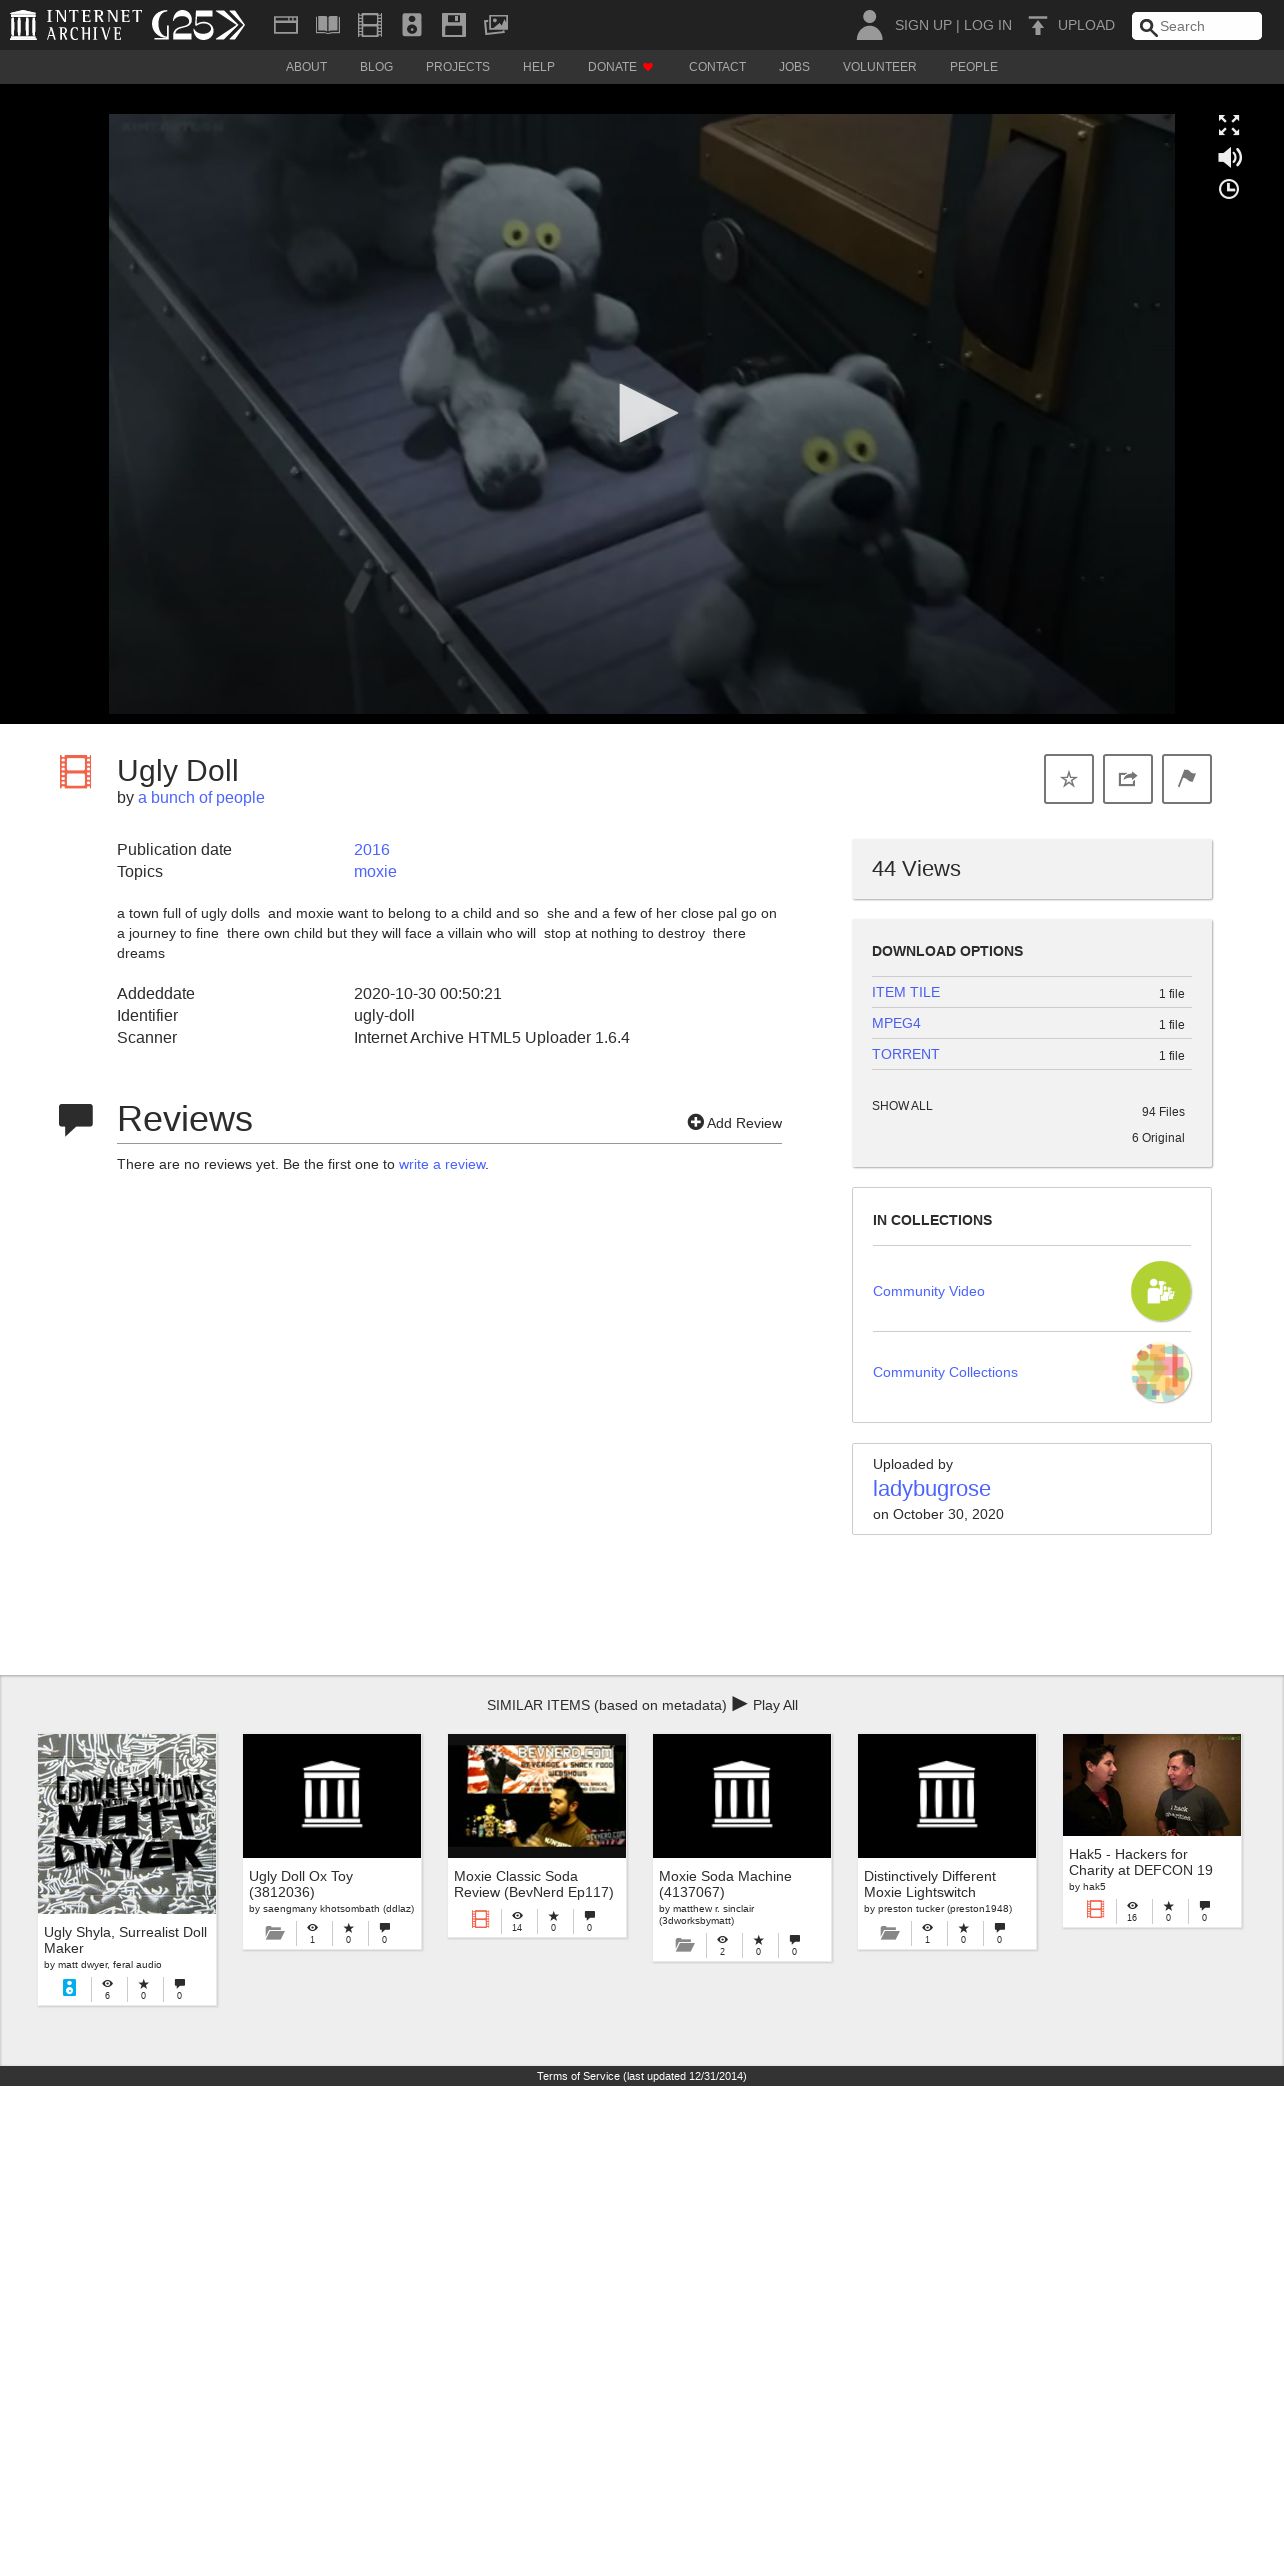This screenshot has width=1284, height=2568.
Task: Click the moxie topic link
Action: click(375, 871)
